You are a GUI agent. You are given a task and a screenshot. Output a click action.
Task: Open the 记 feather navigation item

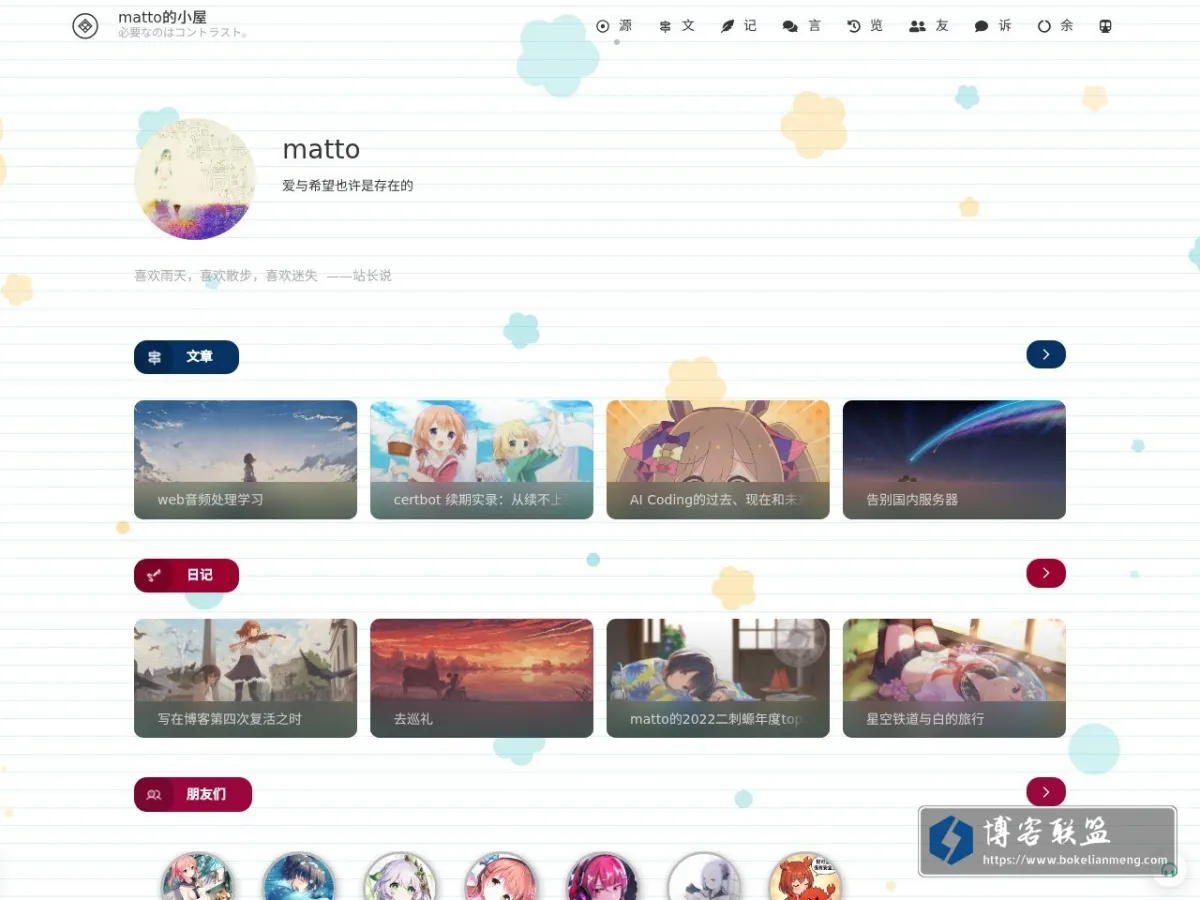click(x=739, y=26)
